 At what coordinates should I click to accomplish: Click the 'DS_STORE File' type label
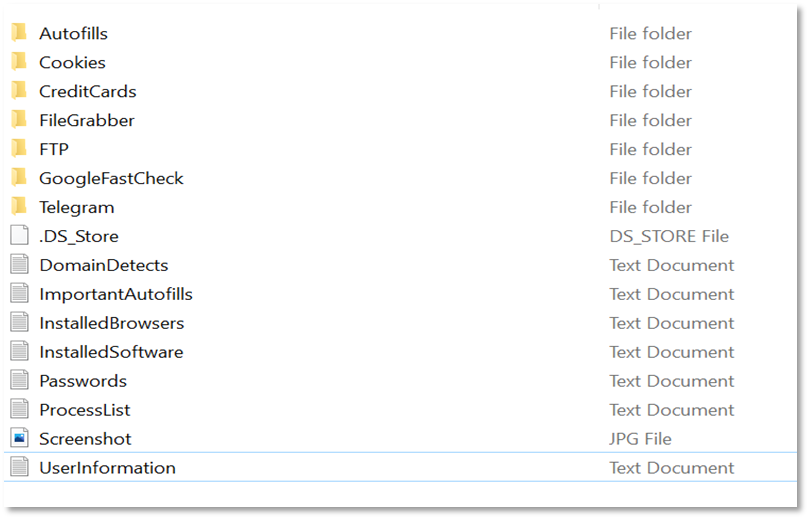(669, 236)
